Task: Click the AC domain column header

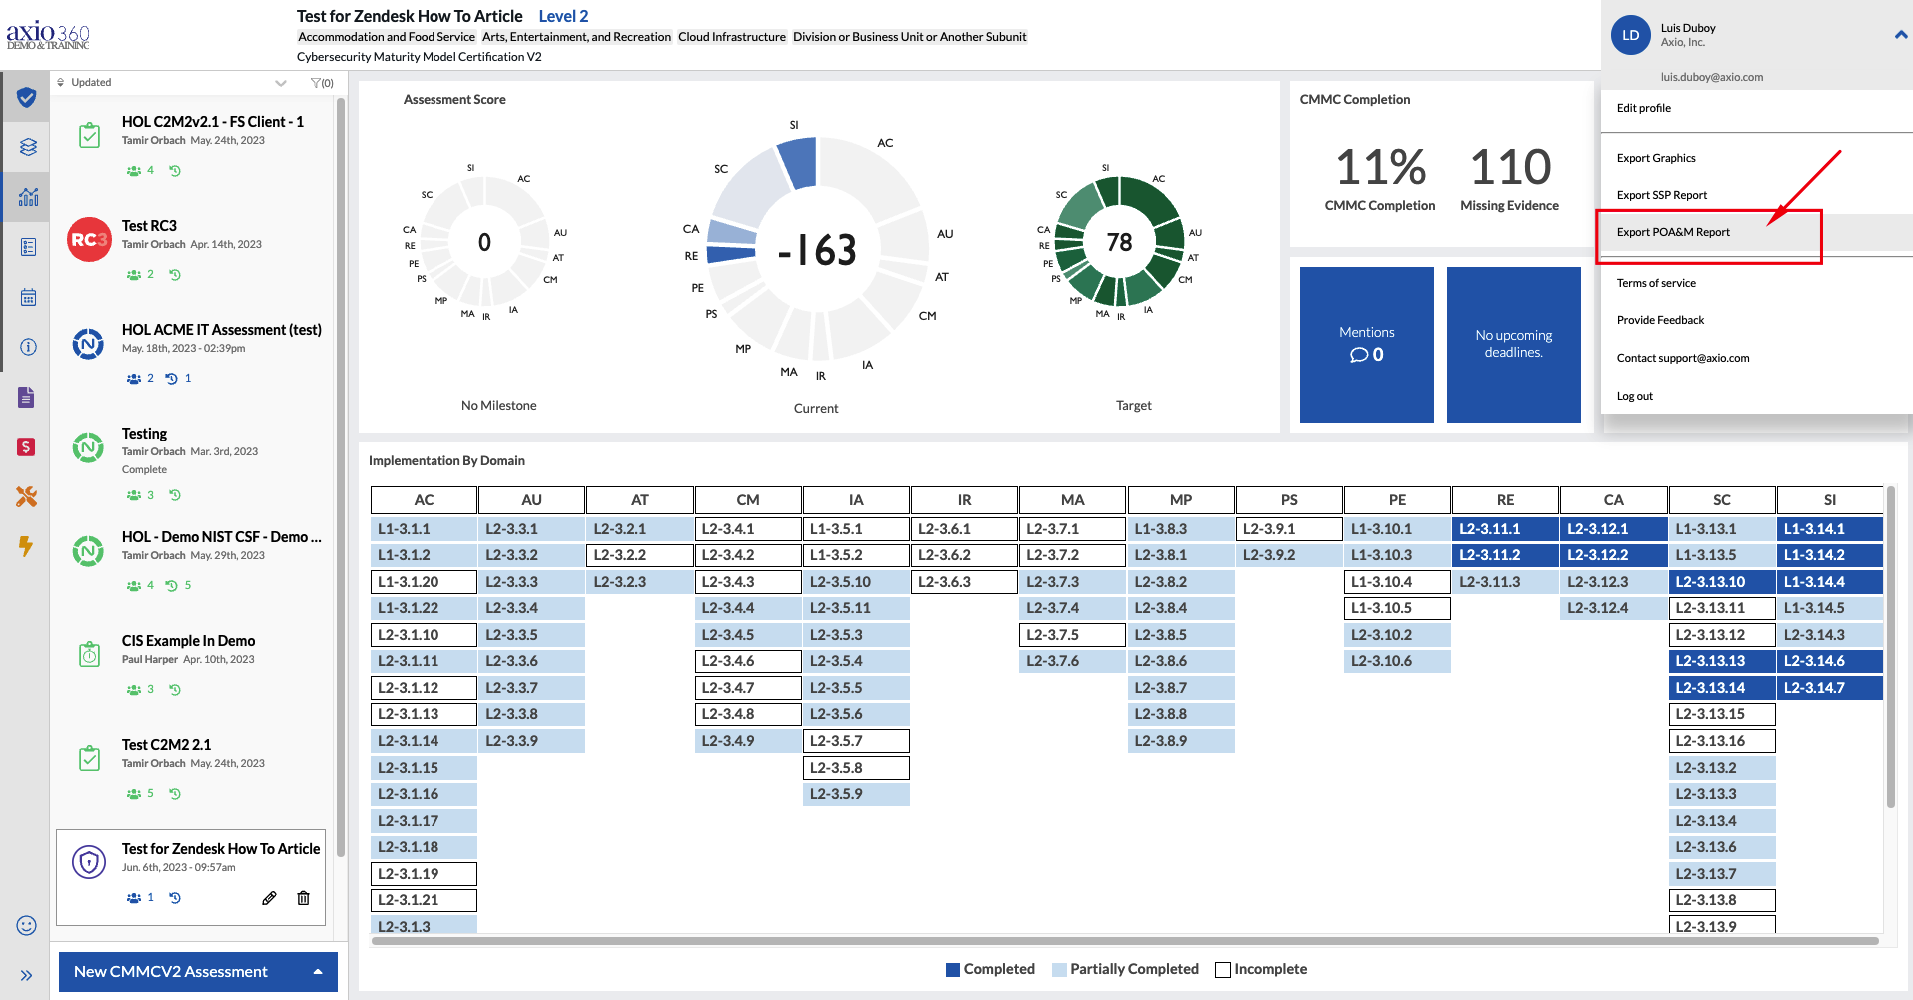Action: 424,500
